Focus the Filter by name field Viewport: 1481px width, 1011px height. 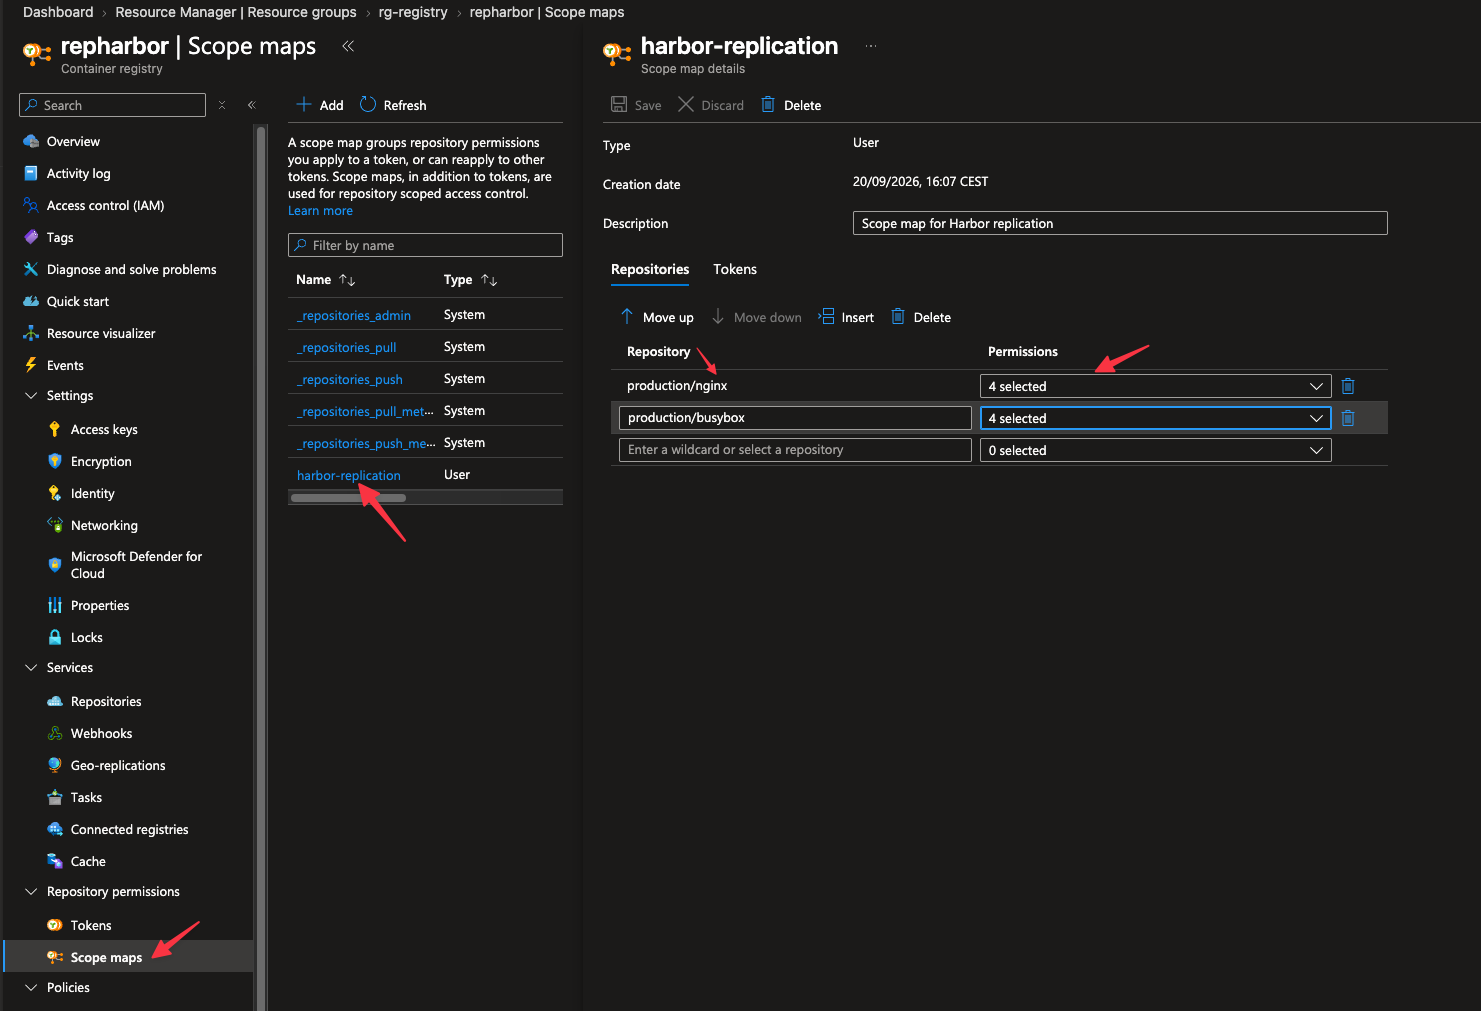pos(425,245)
